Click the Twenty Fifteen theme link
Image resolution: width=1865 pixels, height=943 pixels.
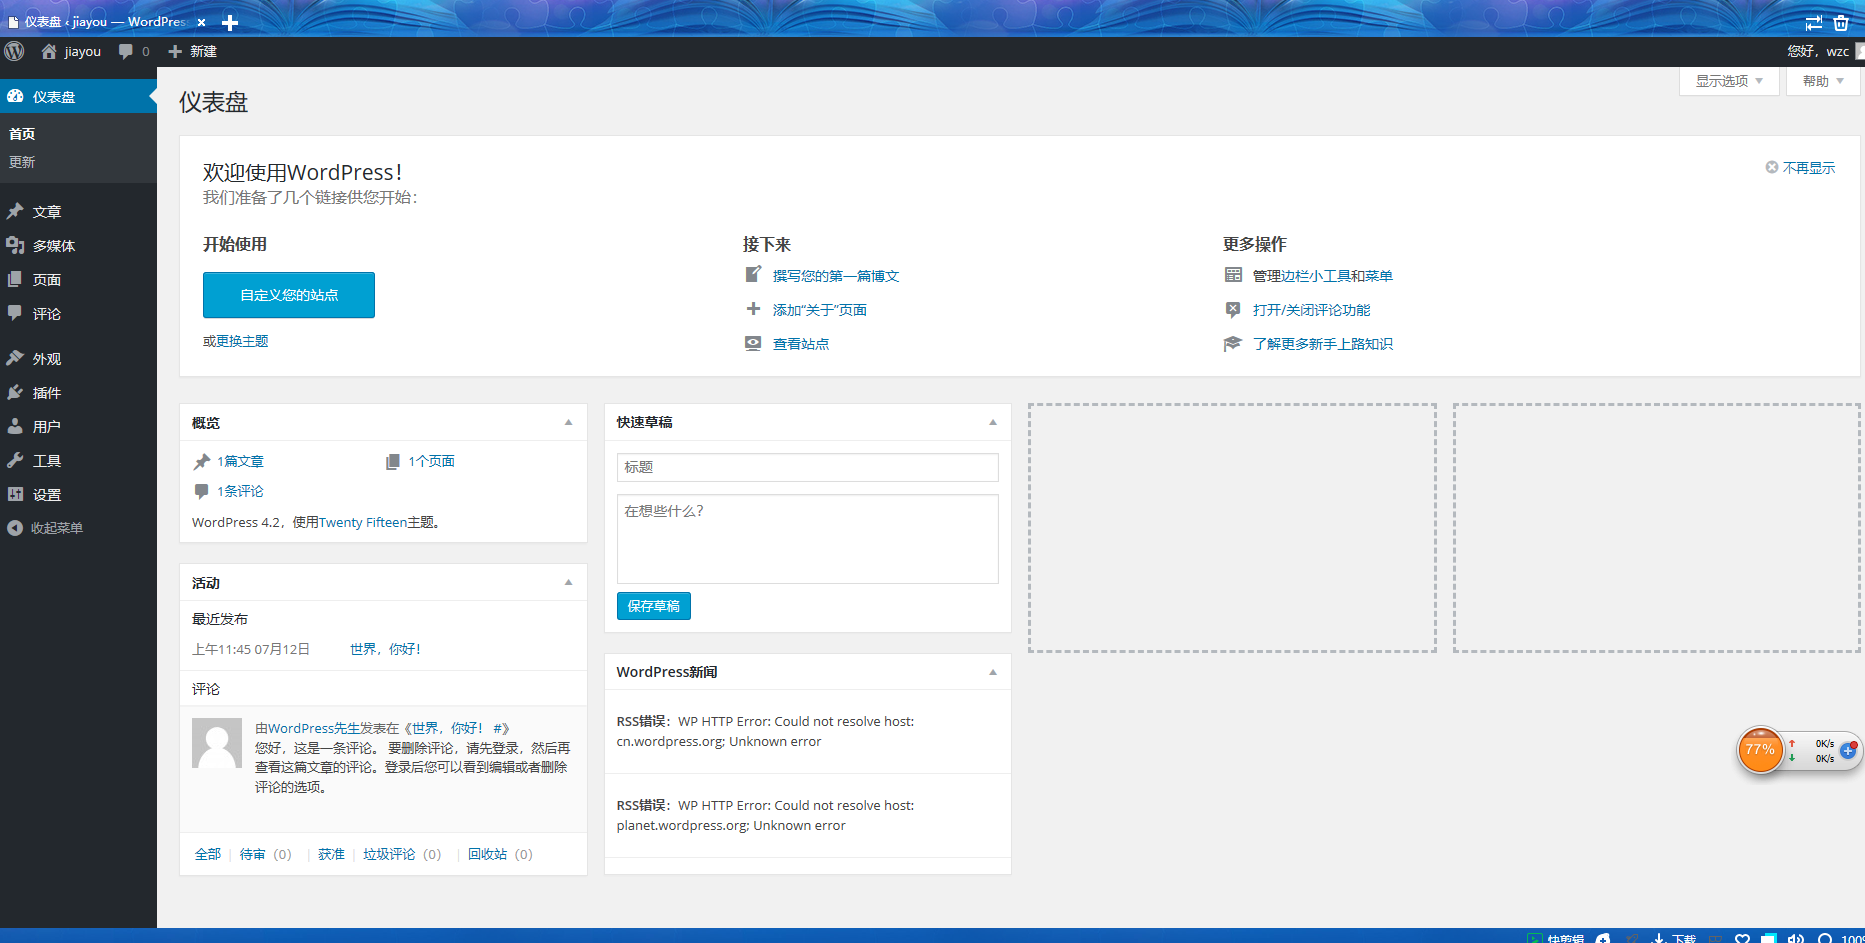pos(362,522)
